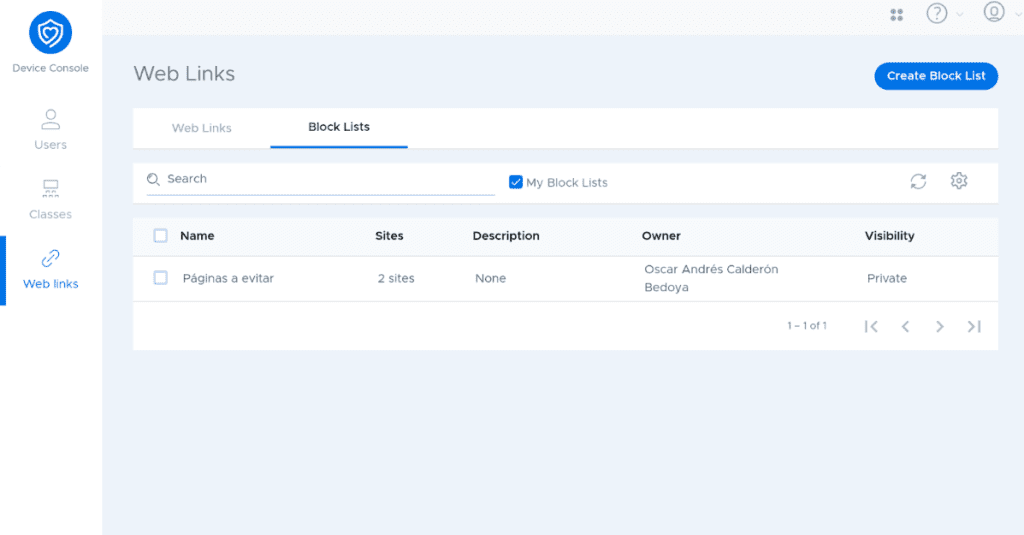Expand the user account profile menu
This screenshot has width=1024, height=535.
coord(994,13)
